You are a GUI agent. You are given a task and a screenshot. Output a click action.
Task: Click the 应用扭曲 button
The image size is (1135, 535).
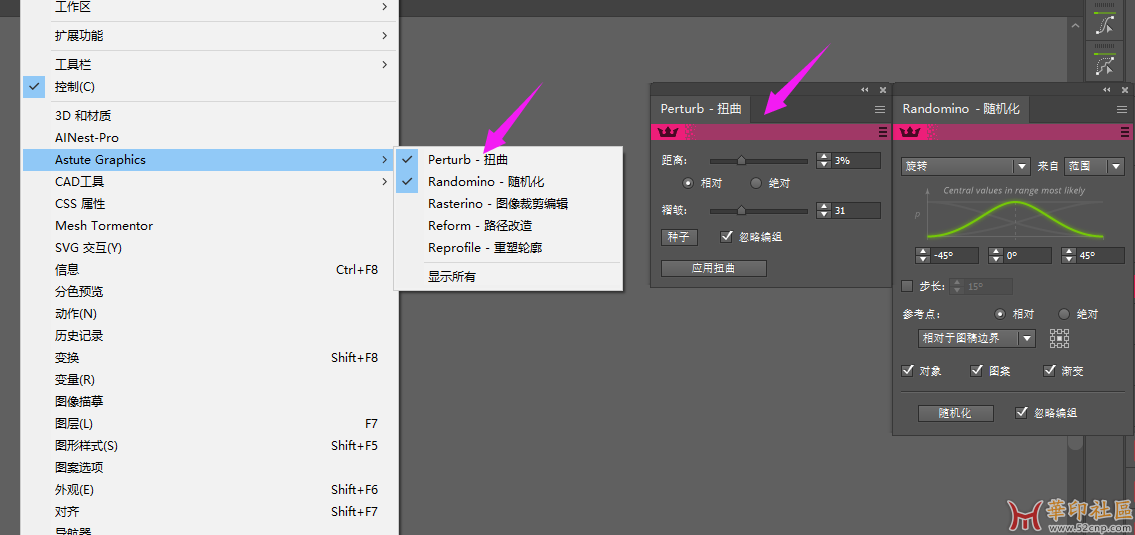[x=714, y=268]
